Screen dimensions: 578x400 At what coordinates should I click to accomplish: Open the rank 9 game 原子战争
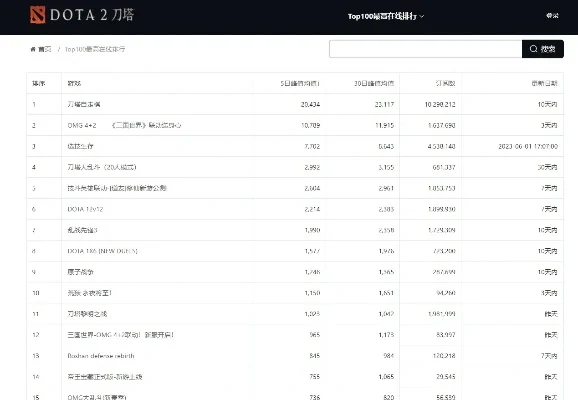coord(80,272)
